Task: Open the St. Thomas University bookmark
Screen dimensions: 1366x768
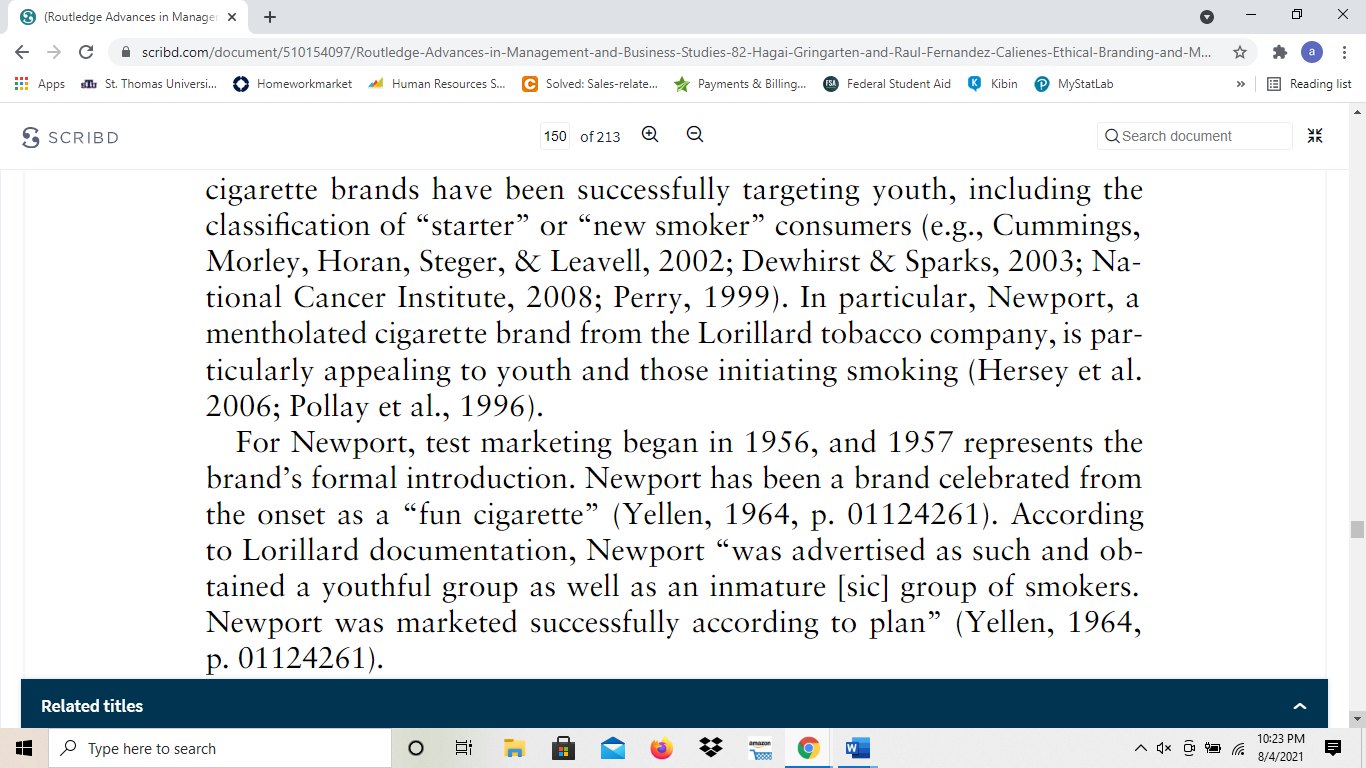Action: [148, 84]
